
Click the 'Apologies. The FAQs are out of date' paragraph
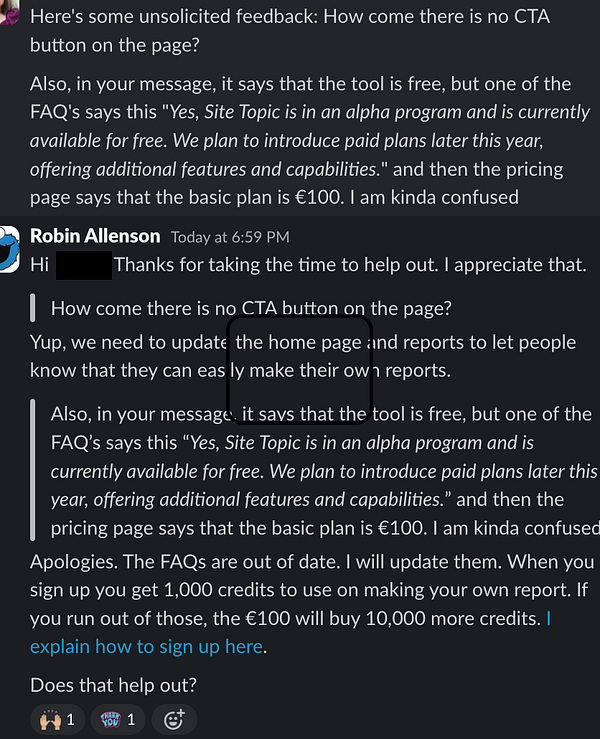pyautogui.click(x=312, y=604)
